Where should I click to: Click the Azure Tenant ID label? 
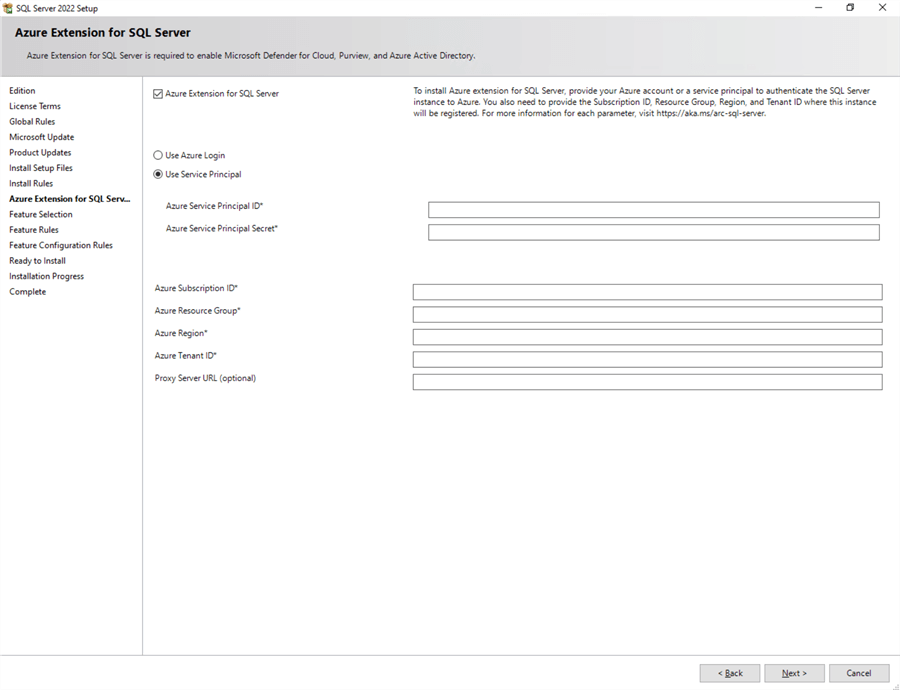(185, 355)
